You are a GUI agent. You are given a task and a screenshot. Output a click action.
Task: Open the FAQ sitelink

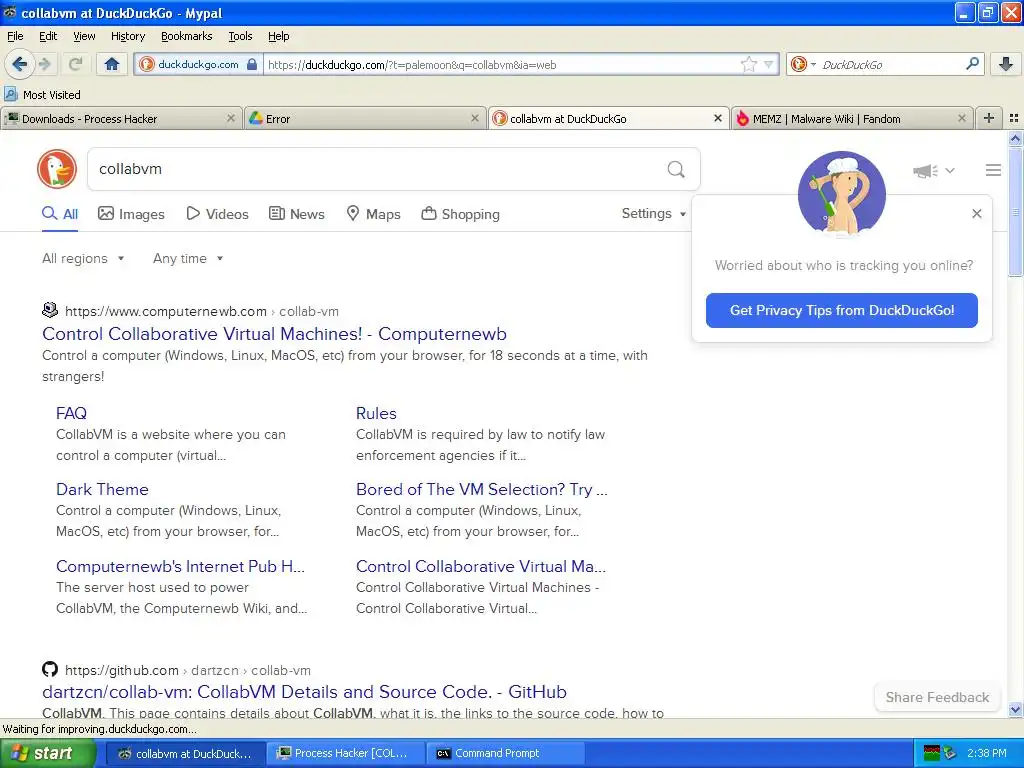(x=71, y=413)
